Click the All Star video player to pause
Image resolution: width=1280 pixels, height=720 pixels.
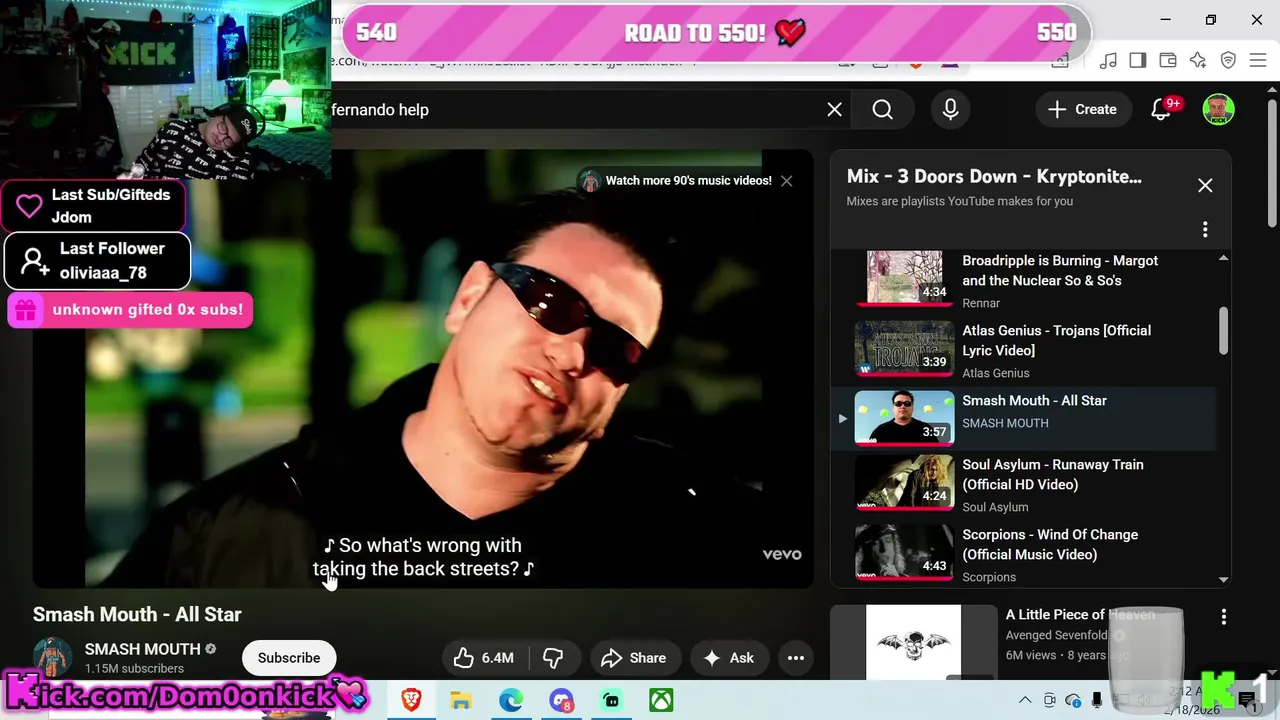[423, 369]
